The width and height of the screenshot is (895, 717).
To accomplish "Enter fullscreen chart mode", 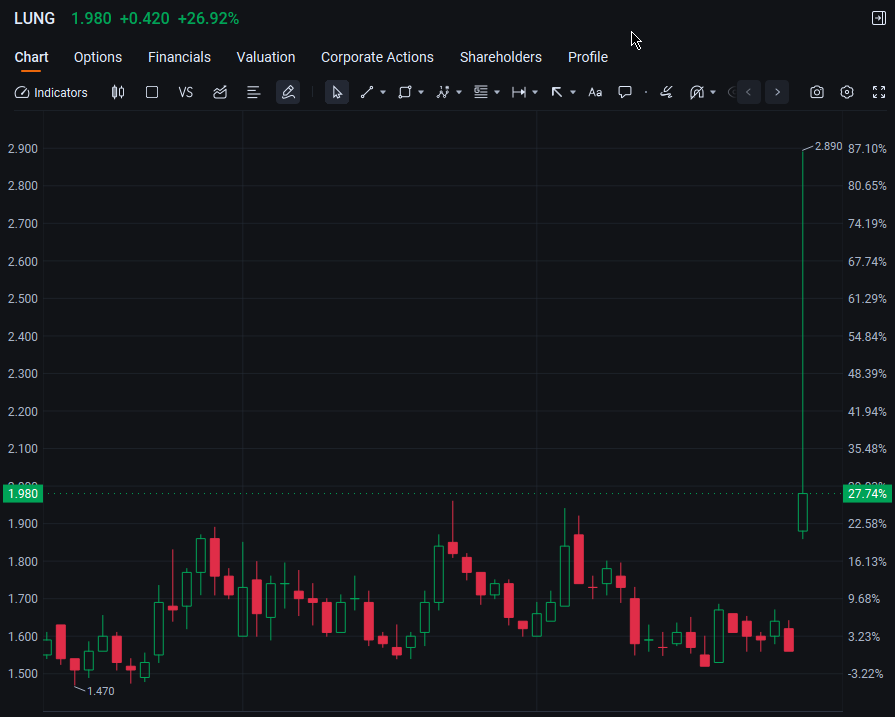I will pyautogui.click(x=879, y=92).
